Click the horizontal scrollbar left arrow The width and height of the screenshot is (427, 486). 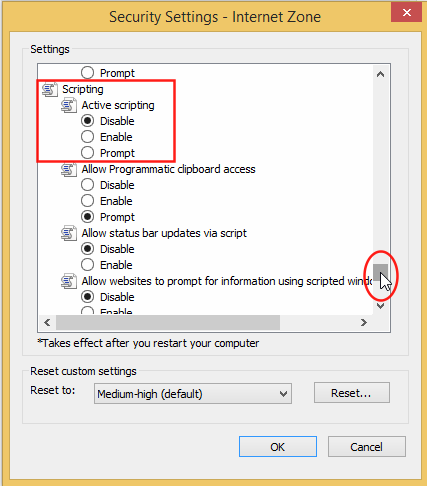tap(47, 322)
